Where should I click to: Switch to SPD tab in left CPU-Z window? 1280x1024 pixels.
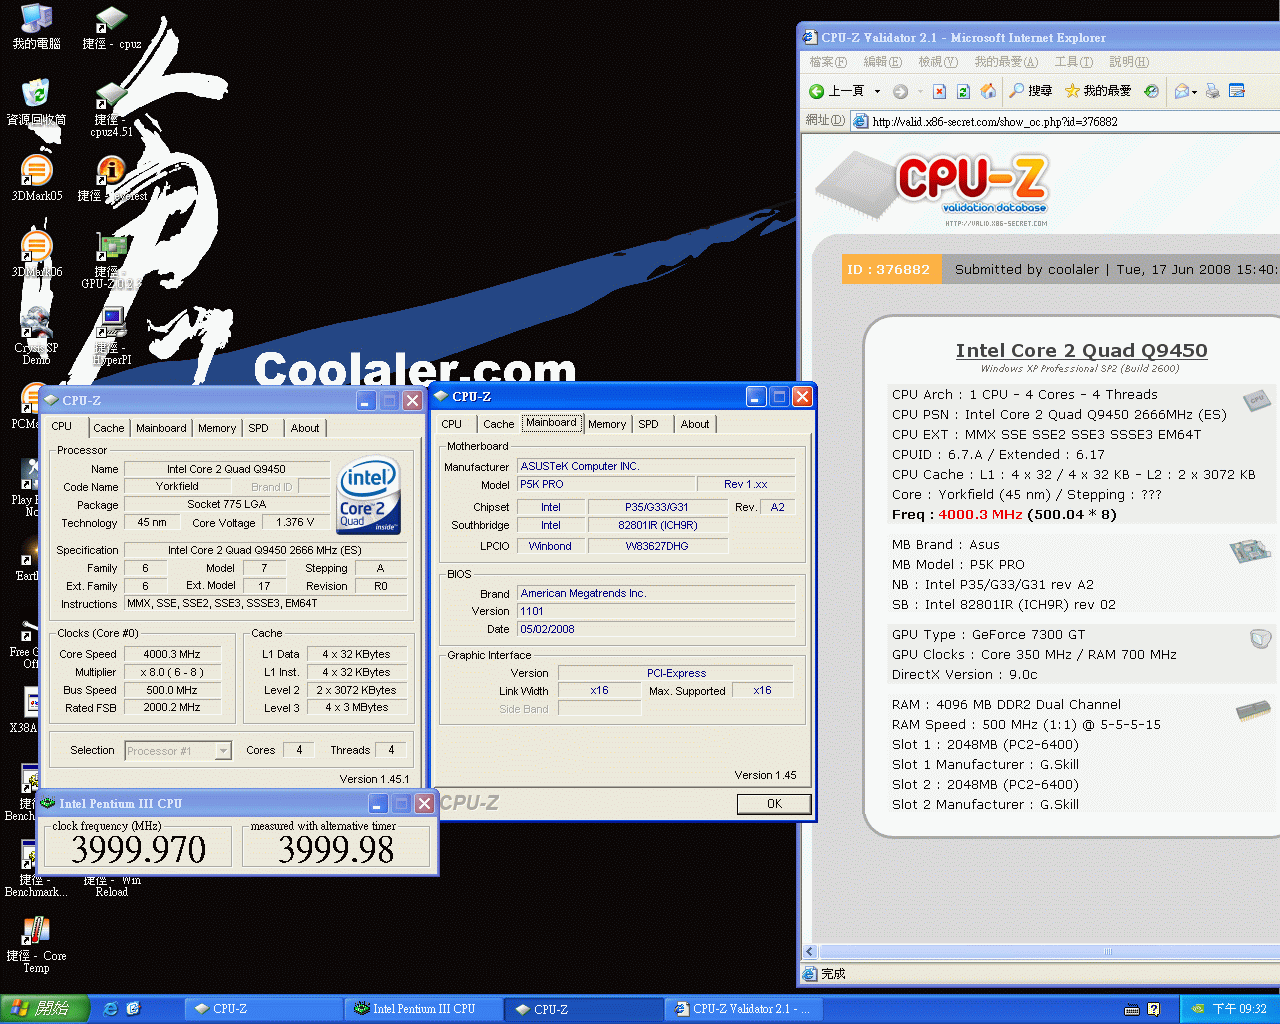tap(259, 428)
